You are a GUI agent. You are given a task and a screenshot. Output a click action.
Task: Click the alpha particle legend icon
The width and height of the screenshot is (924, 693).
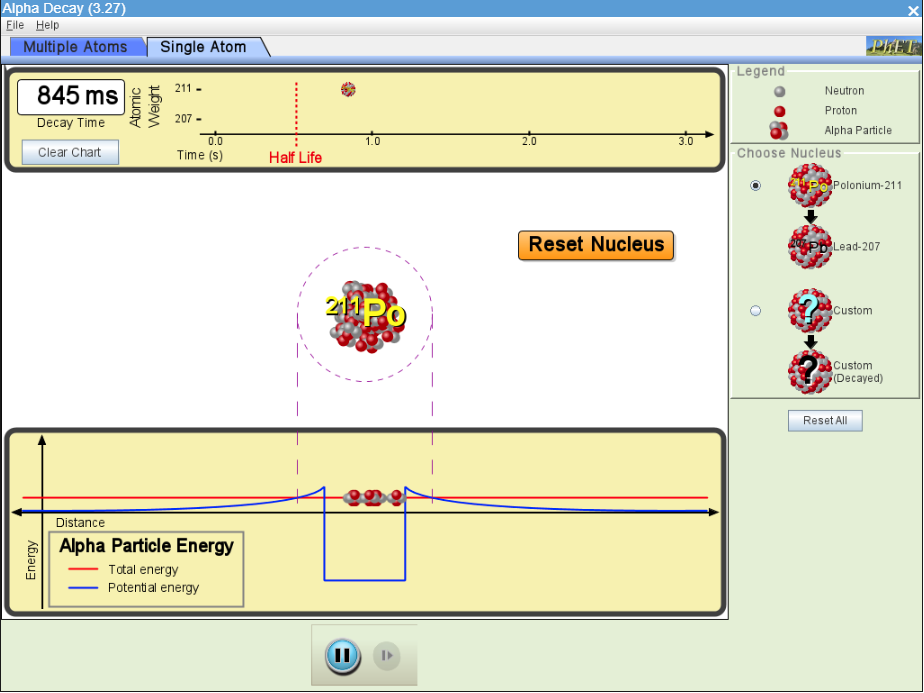[779, 130]
